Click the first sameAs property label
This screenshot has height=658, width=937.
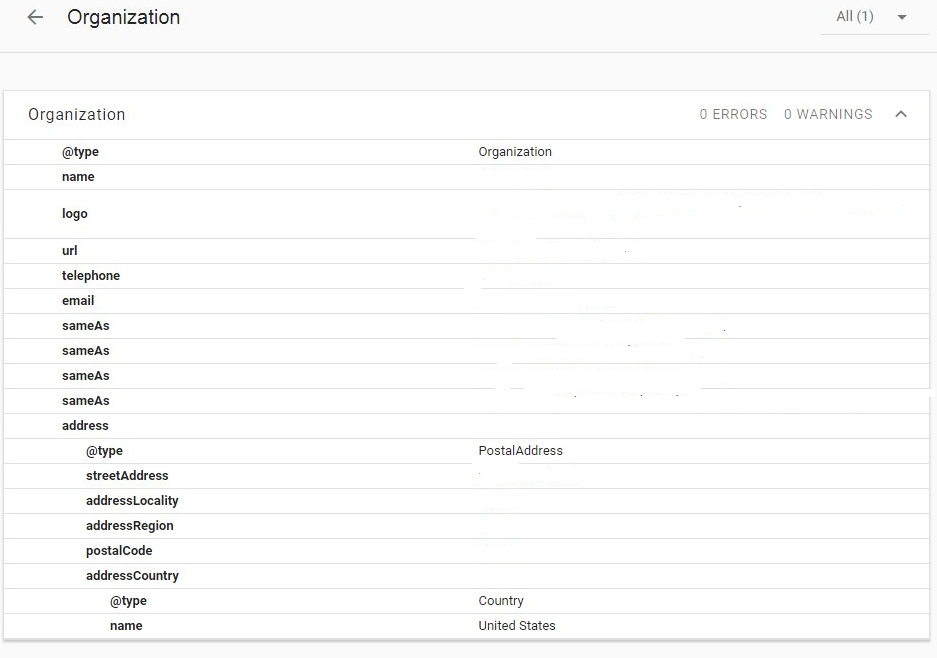[x=86, y=326]
